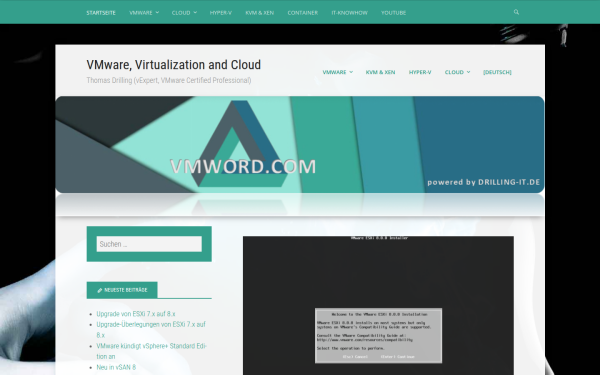Go to KVM & XEN in top bar
Screen dimensions: 600x375
tap(259, 13)
